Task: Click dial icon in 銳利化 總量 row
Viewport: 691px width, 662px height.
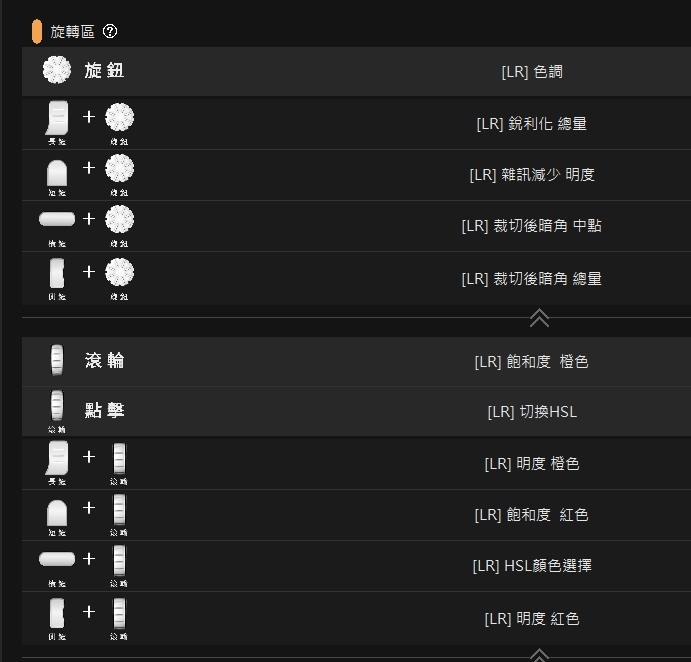Action: [x=119, y=117]
